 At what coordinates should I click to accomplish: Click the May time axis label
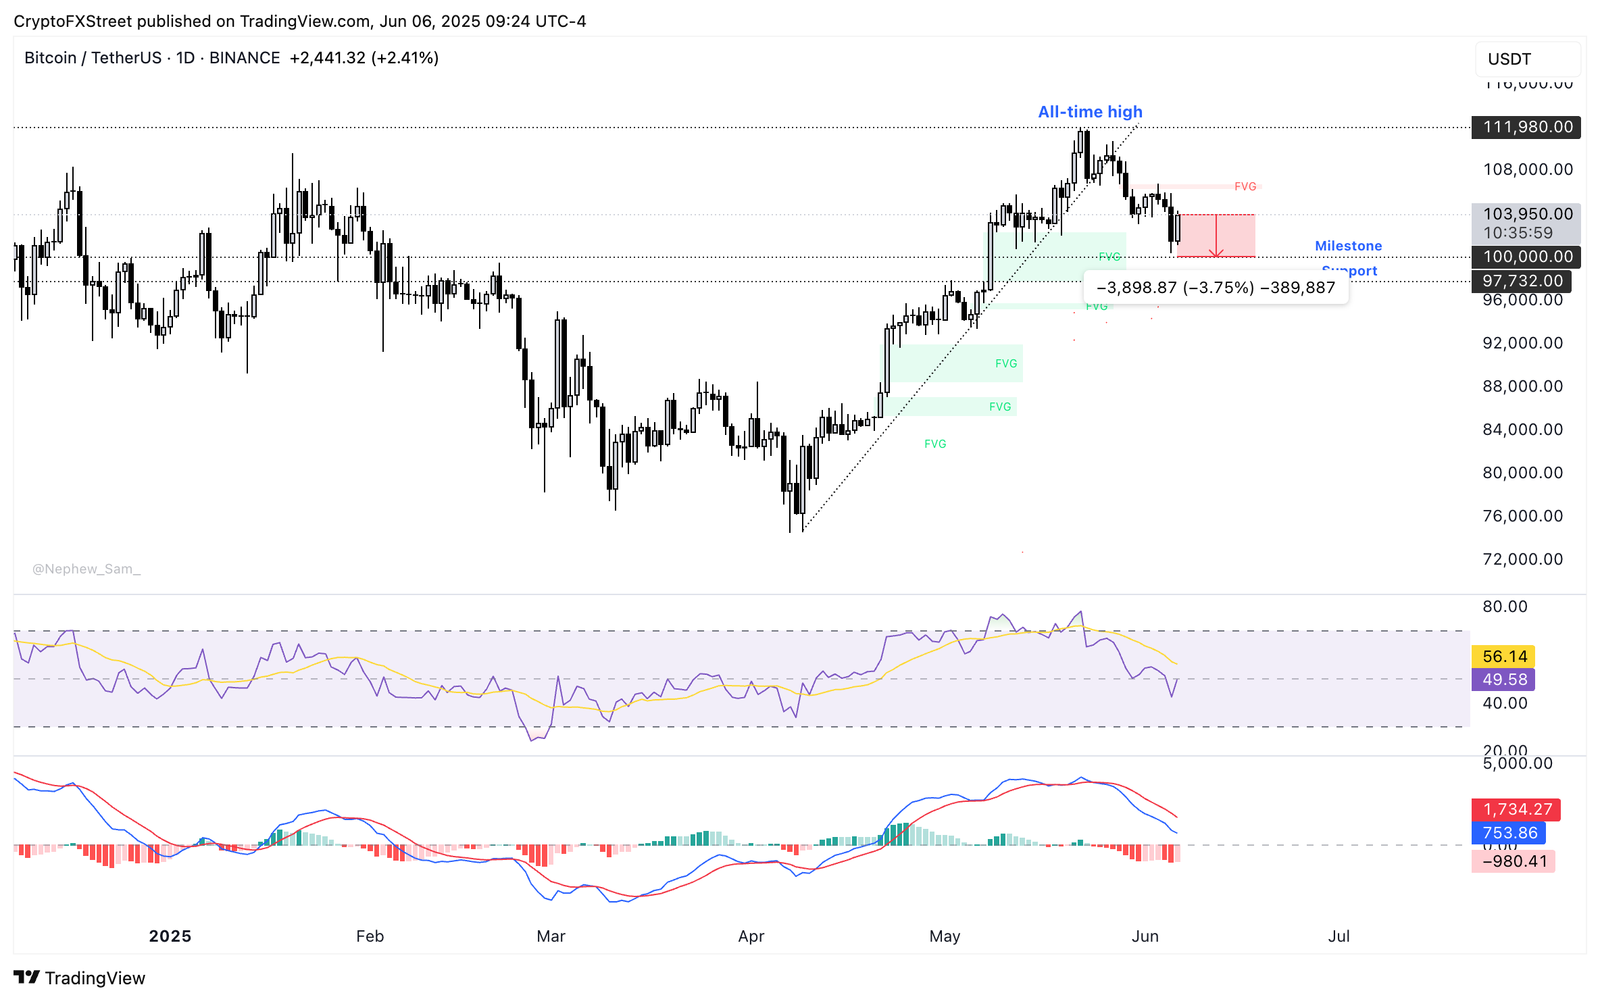point(945,937)
